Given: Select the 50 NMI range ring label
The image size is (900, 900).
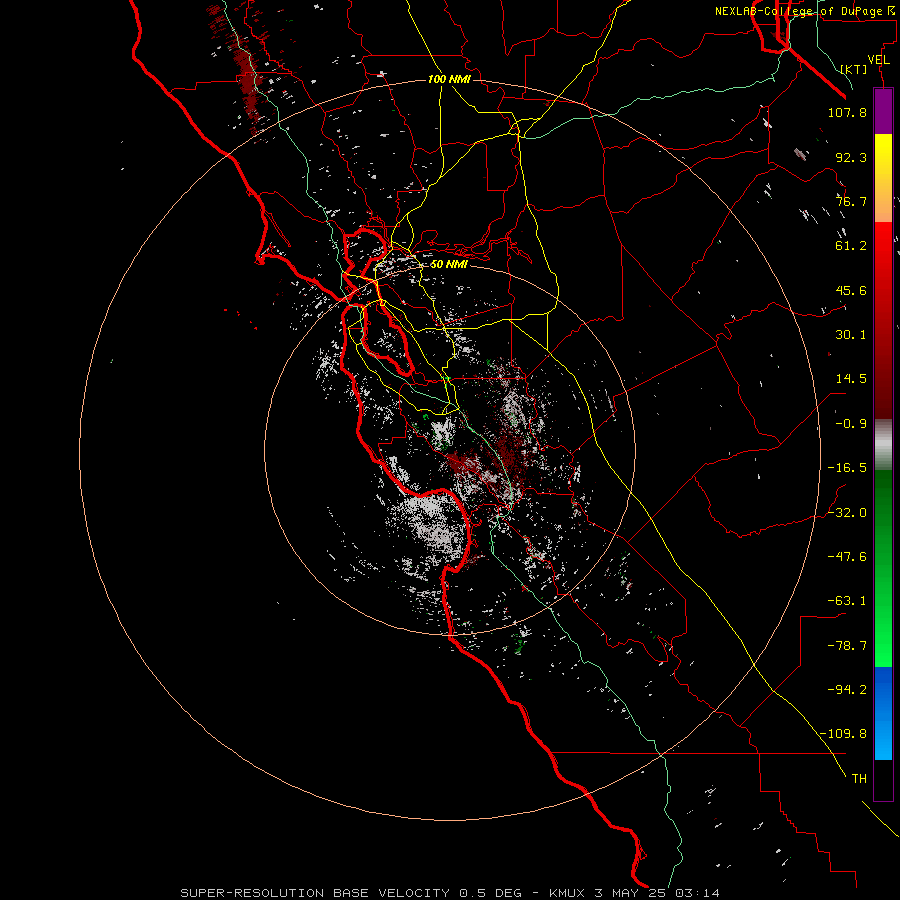Looking at the screenshot, I should click(x=448, y=264).
